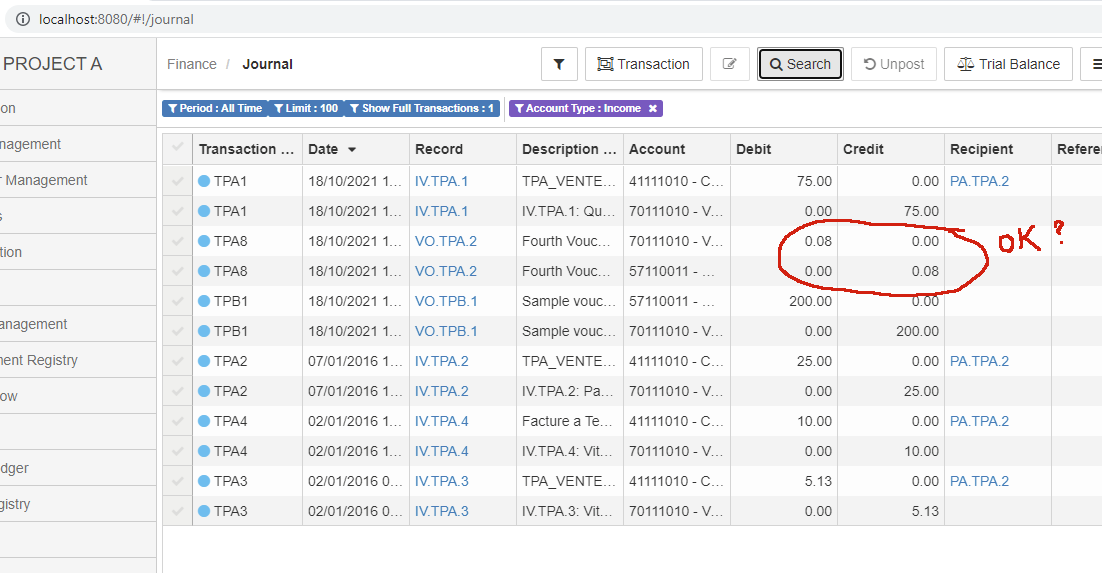Select first TPA8 row checkmark
This screenshot has width=1102, height=573.
[177, 241]
